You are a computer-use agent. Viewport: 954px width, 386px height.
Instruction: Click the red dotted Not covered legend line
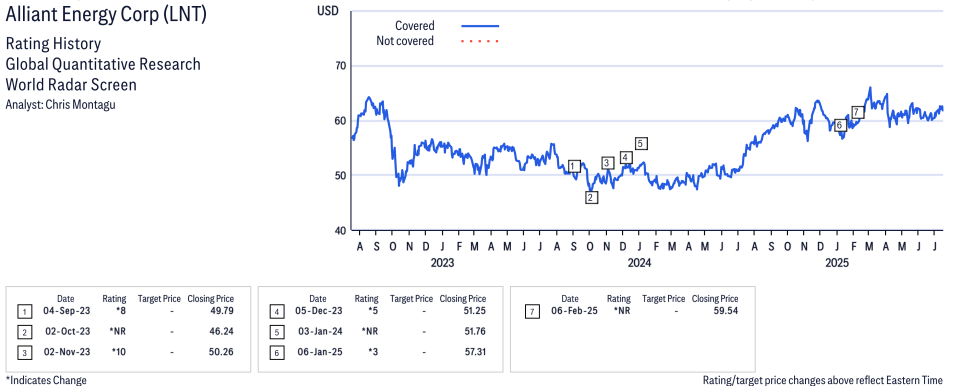(x=480, y=41)
